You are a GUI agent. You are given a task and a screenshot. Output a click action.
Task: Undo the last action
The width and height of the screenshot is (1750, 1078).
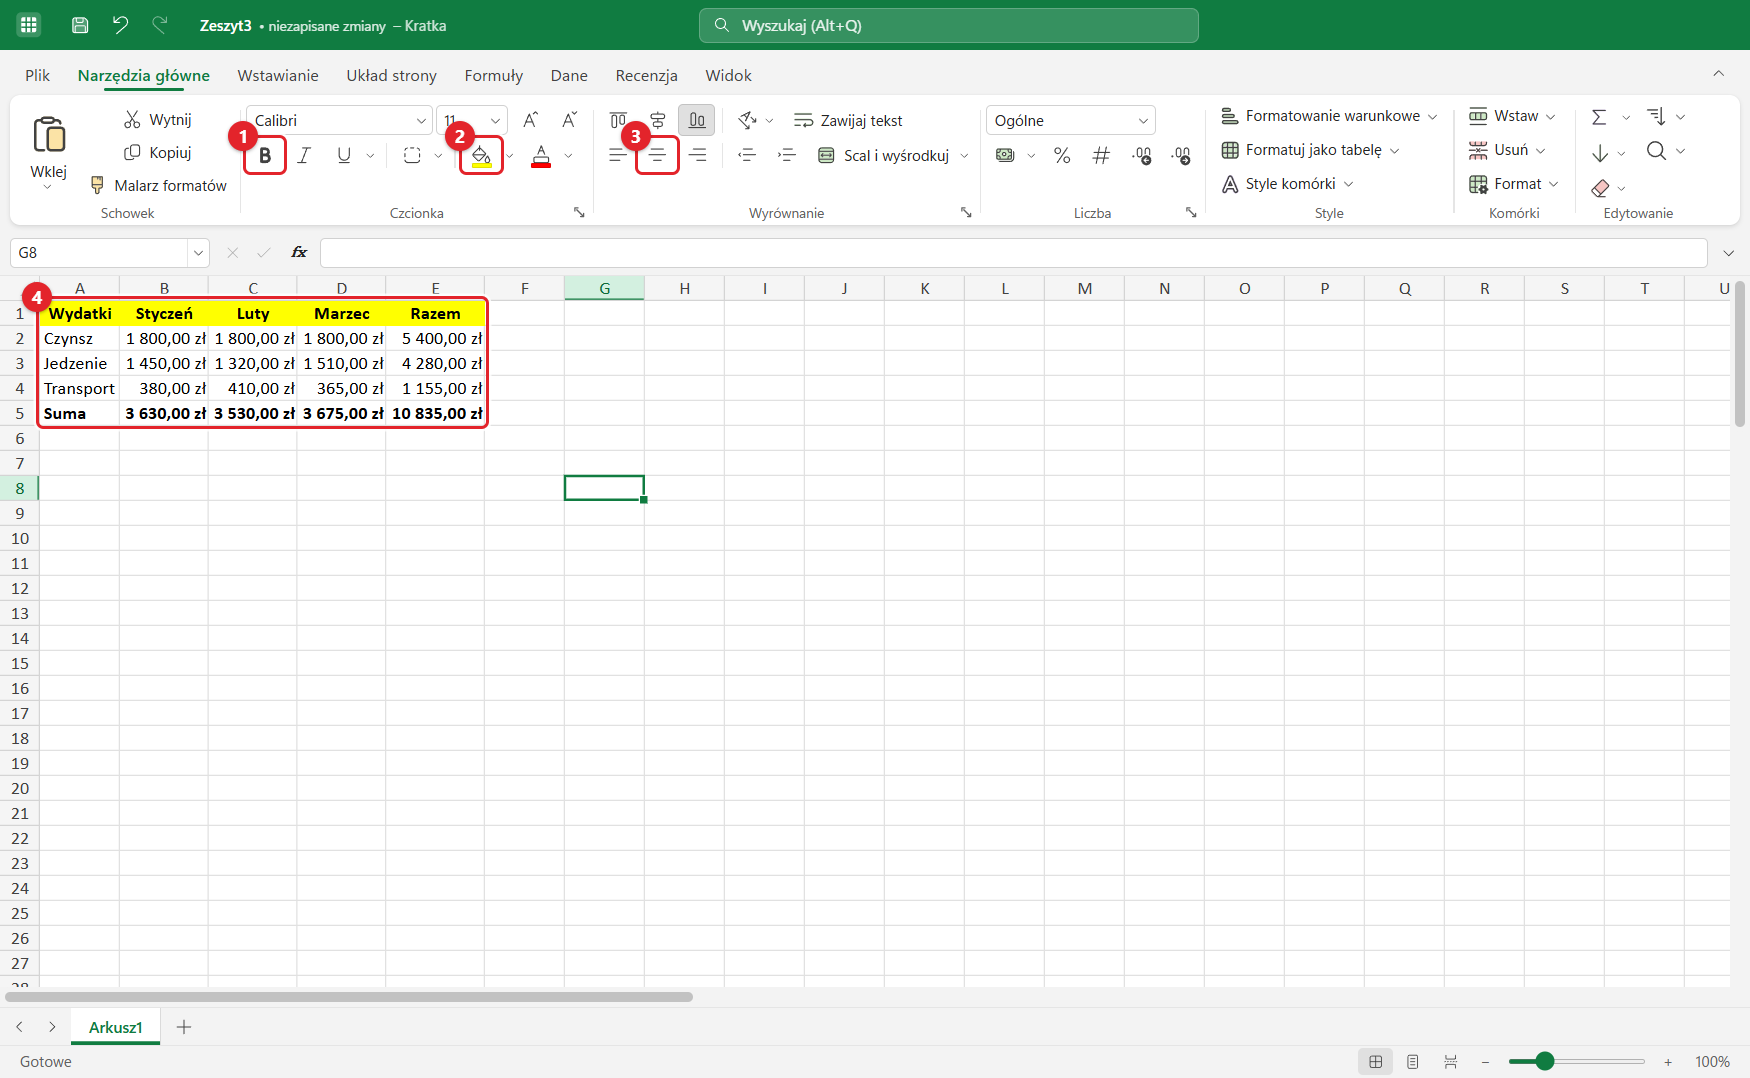(121, 25)
